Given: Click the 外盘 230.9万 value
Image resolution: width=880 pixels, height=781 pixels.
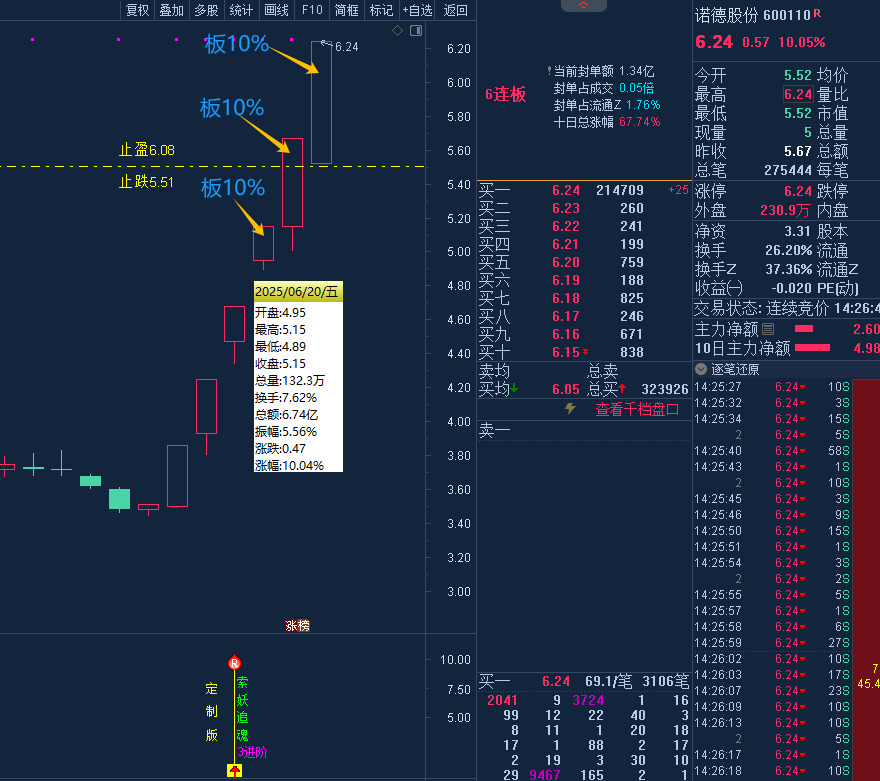Looking at the screenshot, I should (785, 210).
